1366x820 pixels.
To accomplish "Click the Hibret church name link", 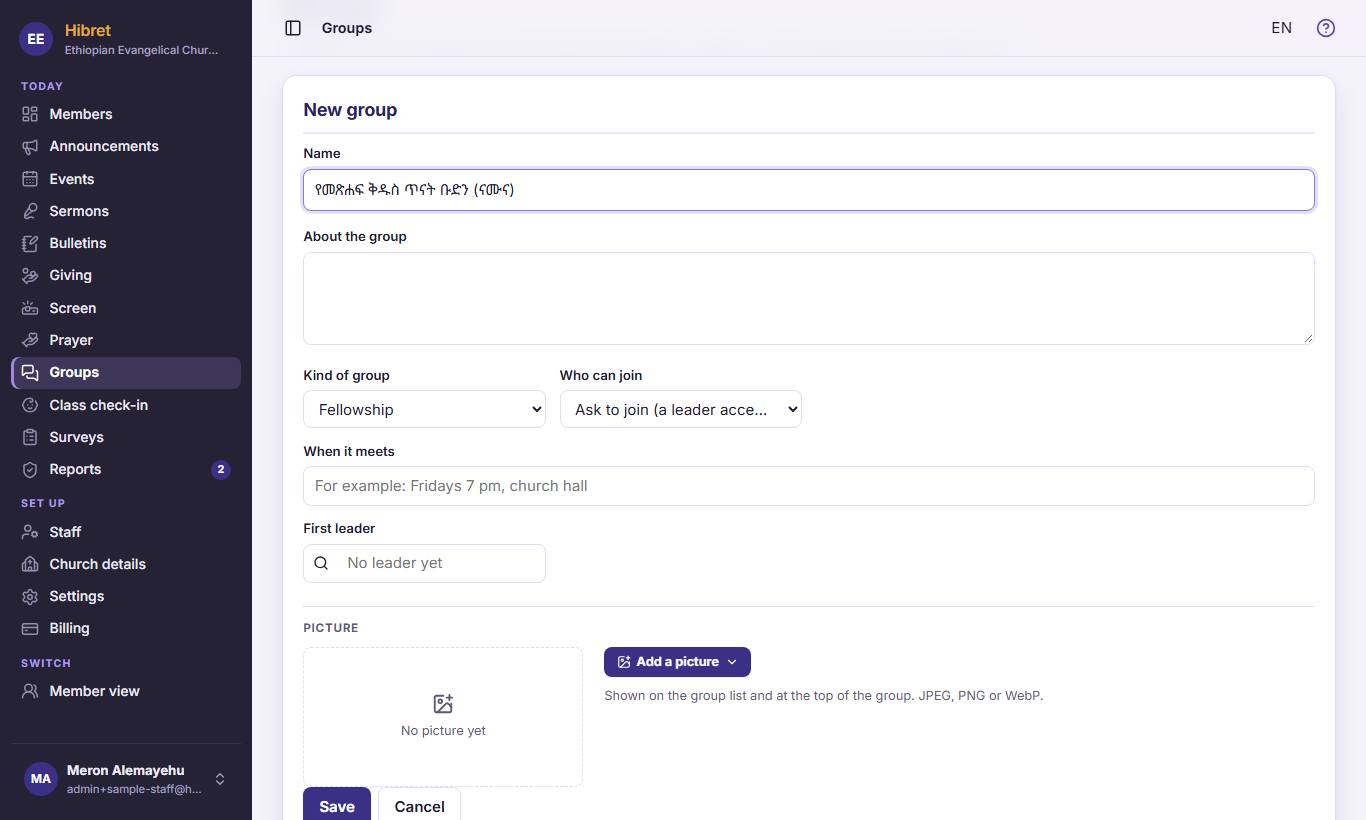I will tap(88, 30).
